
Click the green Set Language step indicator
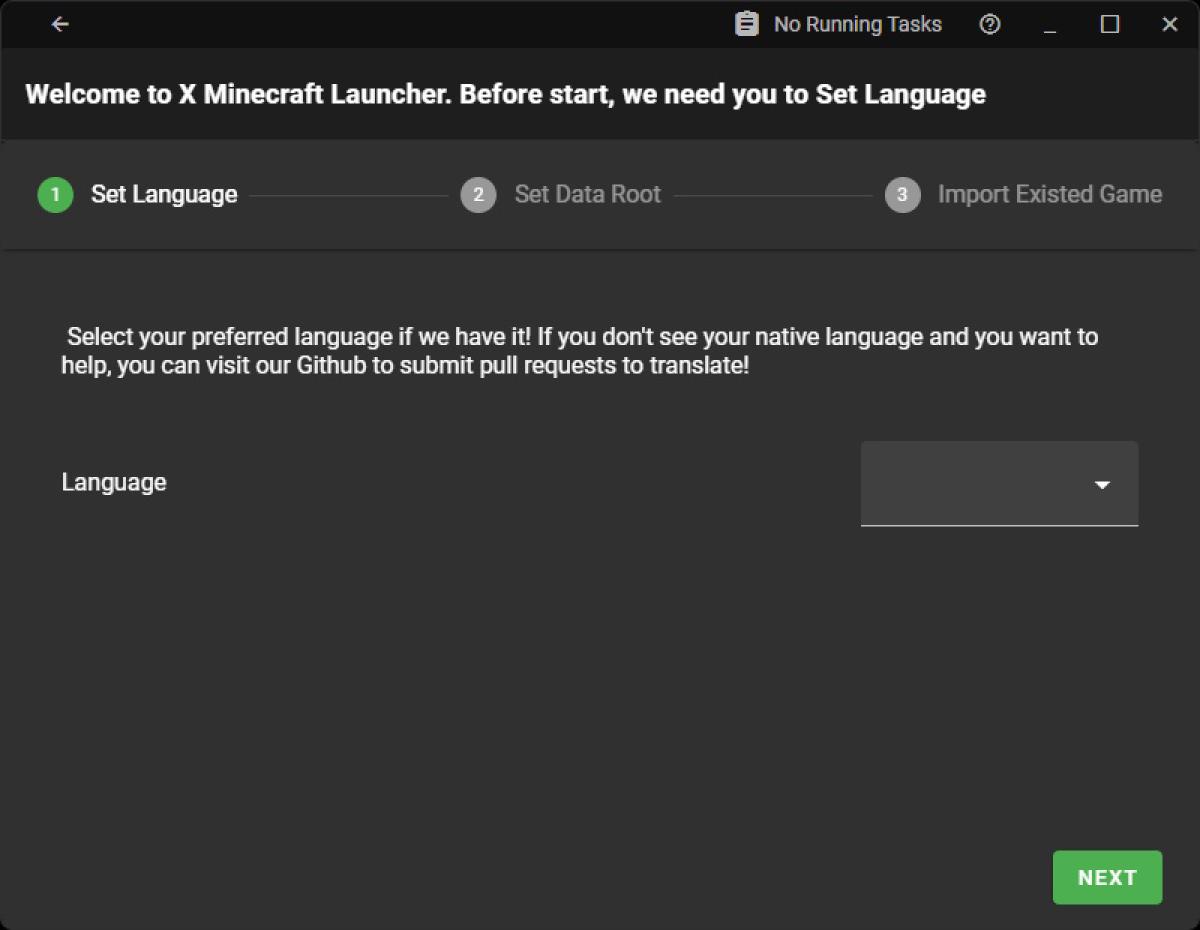coord(55,195)
